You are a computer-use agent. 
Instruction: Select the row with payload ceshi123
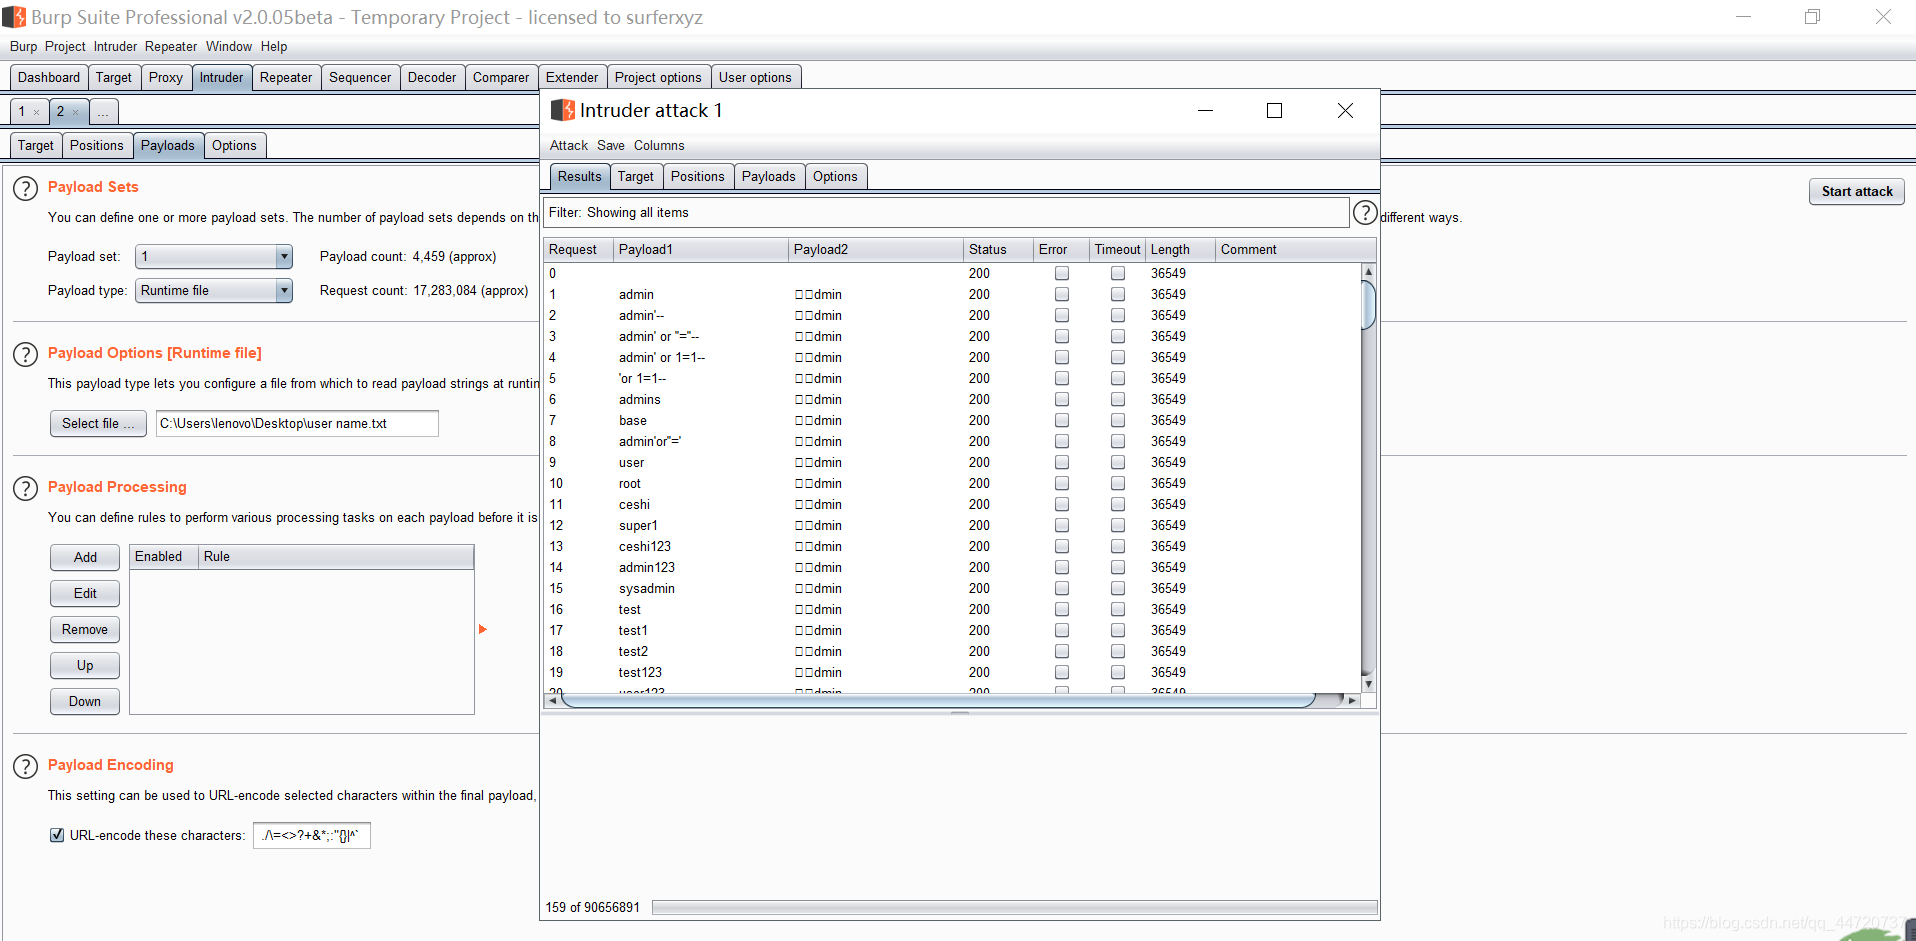point(953,546)
